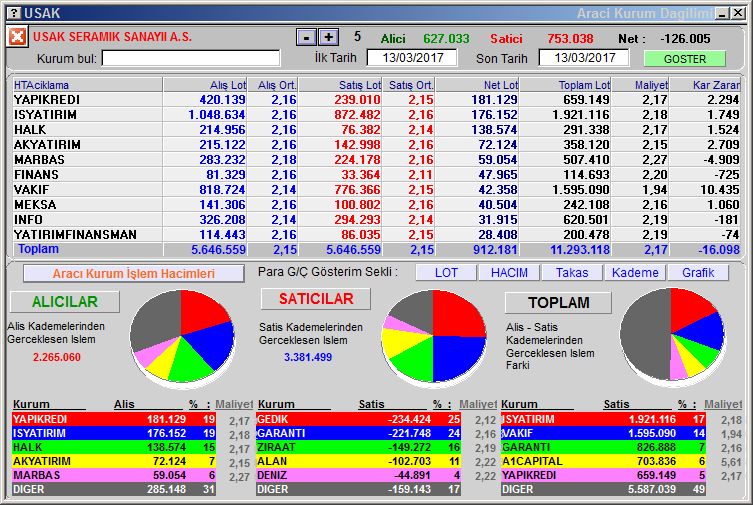Sort by Alış Ort. column header
This screenshot has height=505, width=753.
click(274, 85)
